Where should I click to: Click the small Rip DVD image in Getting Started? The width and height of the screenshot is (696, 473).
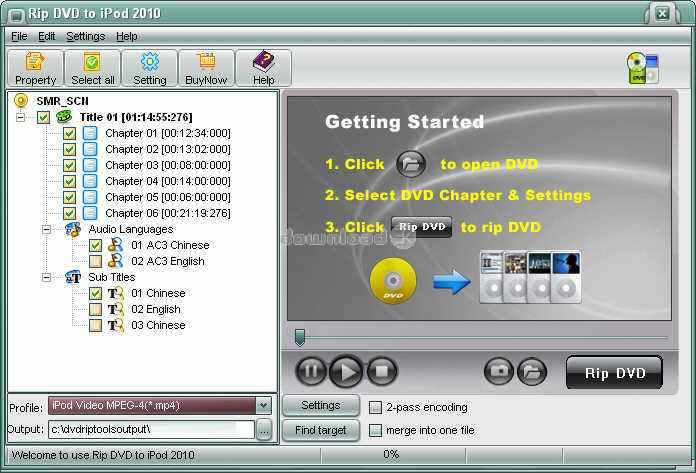(421, 227)
